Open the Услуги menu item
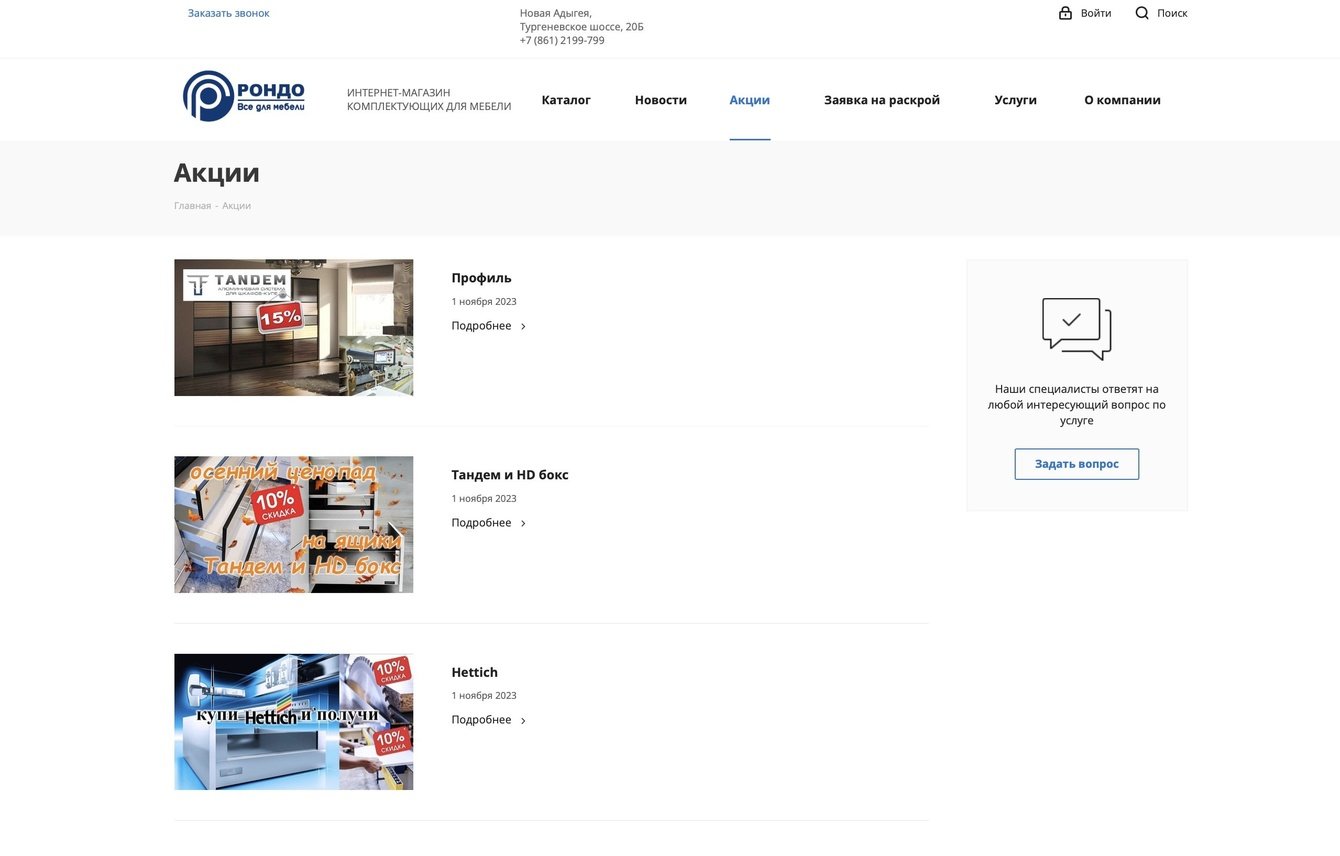1340x856 pixels. coord(1016,100)
